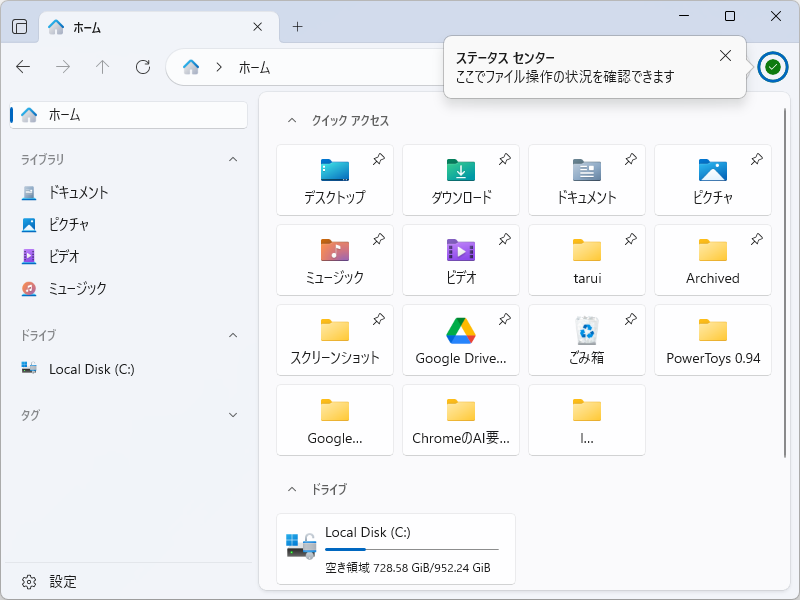Viewport: 800px width, 600px height.
Task: Open the Google Drive folder tile
Action: (x=460, y=340)
